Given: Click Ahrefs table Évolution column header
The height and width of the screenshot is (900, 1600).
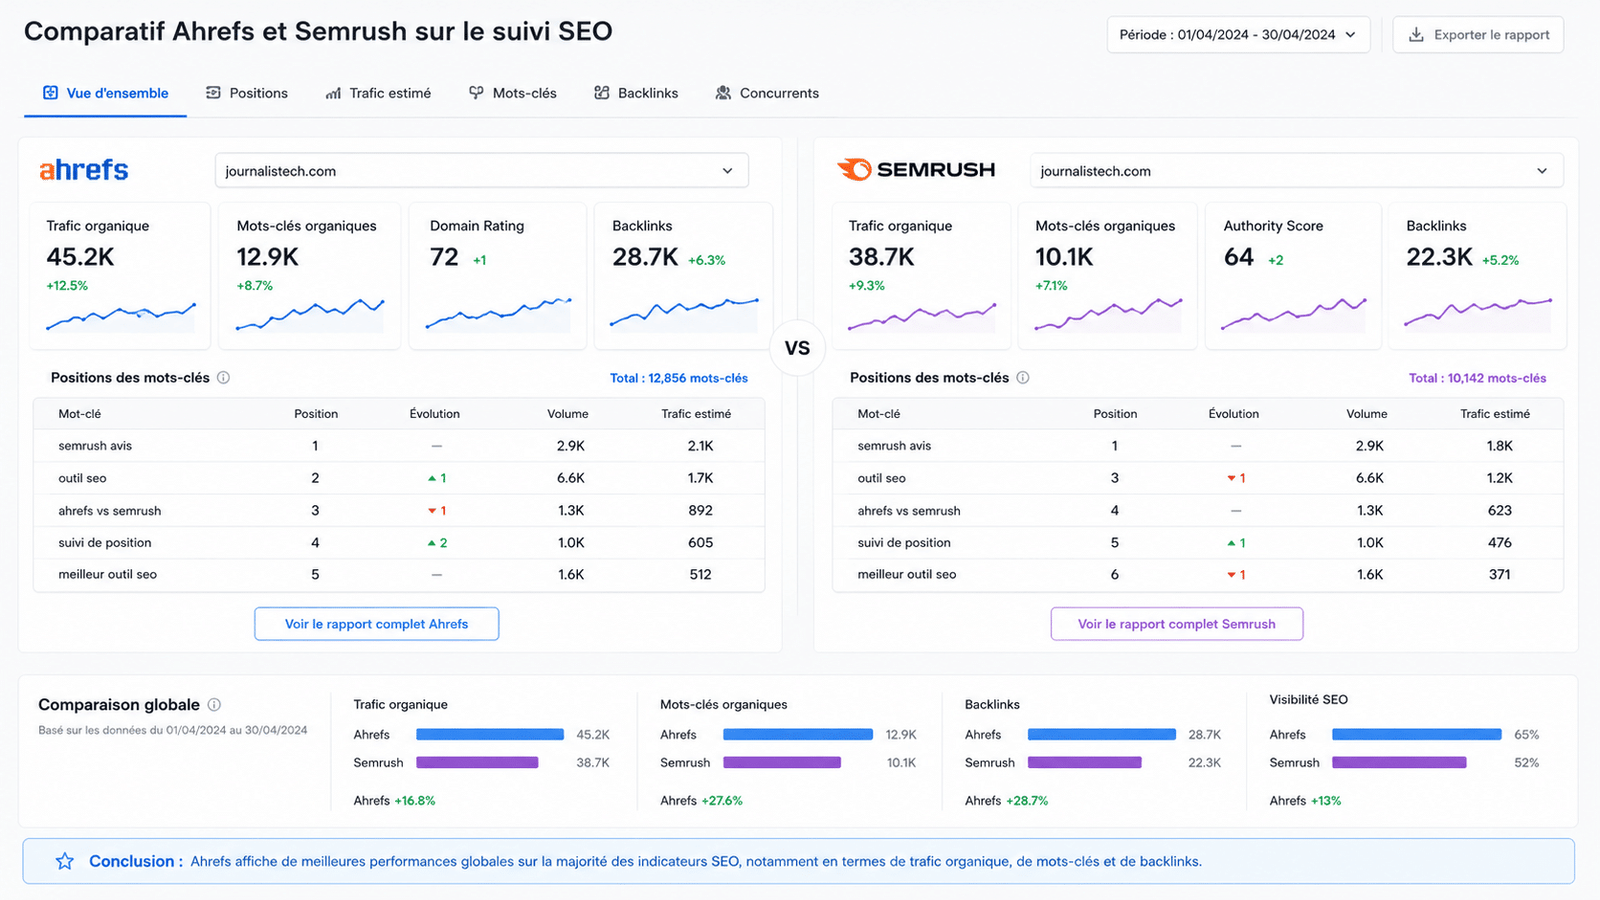Looking at the screenshot, I should coord(434,414).
